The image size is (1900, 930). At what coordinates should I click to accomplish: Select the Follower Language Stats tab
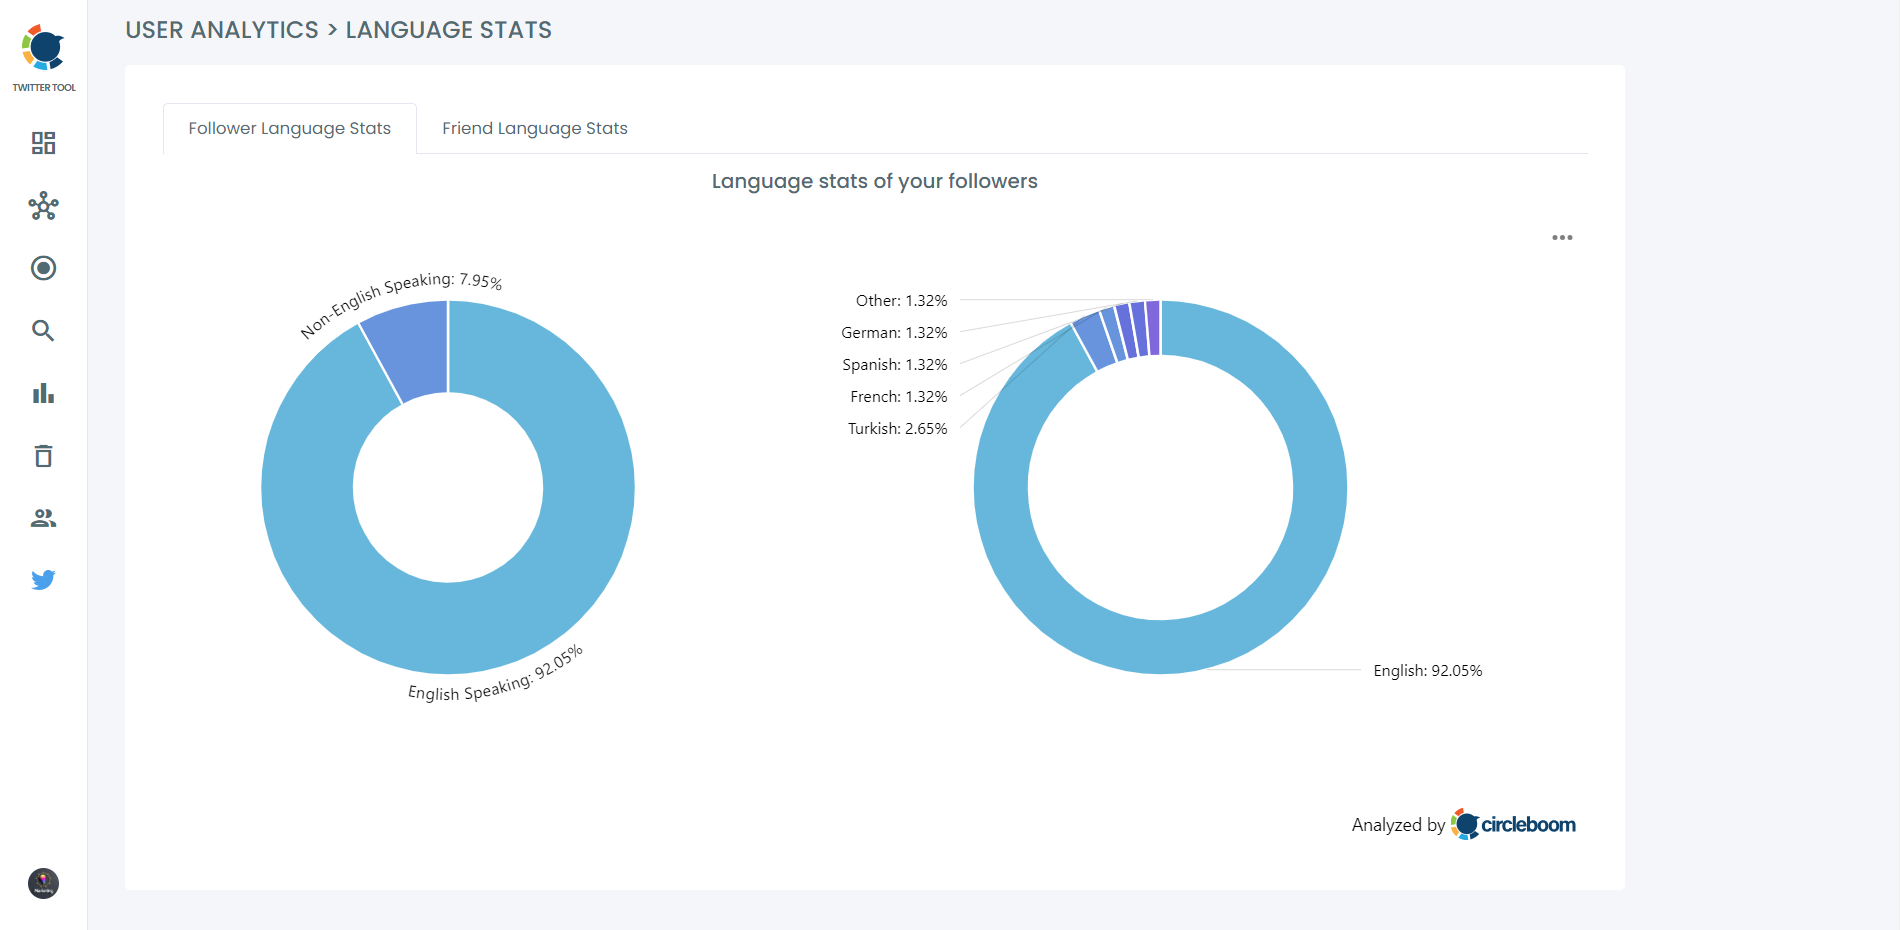tap(289, 128)
